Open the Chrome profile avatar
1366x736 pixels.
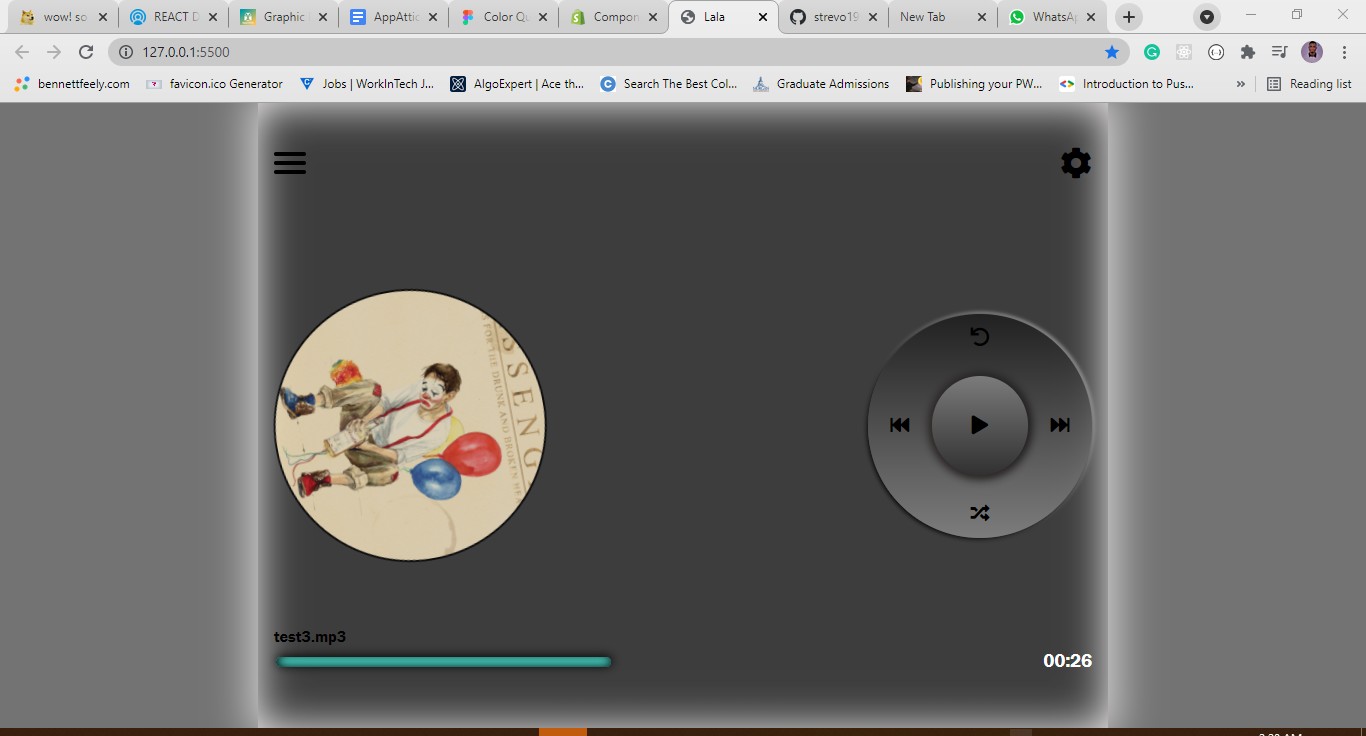tap(1312, 52)
